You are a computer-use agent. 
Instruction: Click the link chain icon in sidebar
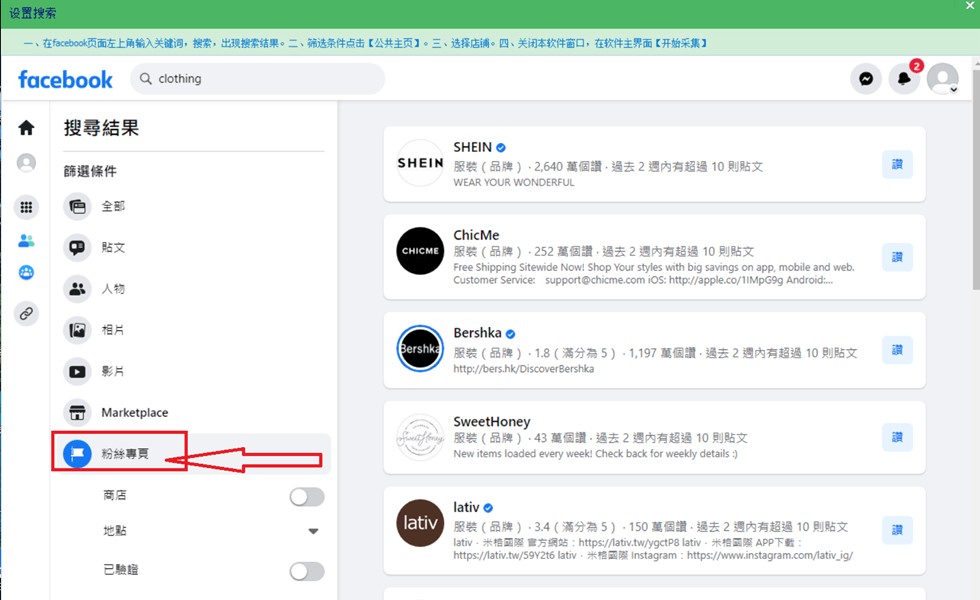pyautogui.click(x=26, y=313)
